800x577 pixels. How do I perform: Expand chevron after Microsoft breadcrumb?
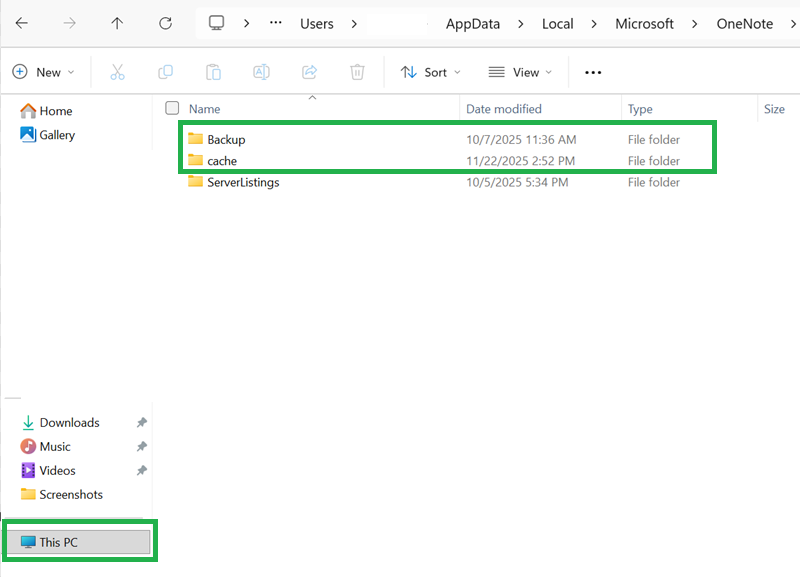pos(694,23)
